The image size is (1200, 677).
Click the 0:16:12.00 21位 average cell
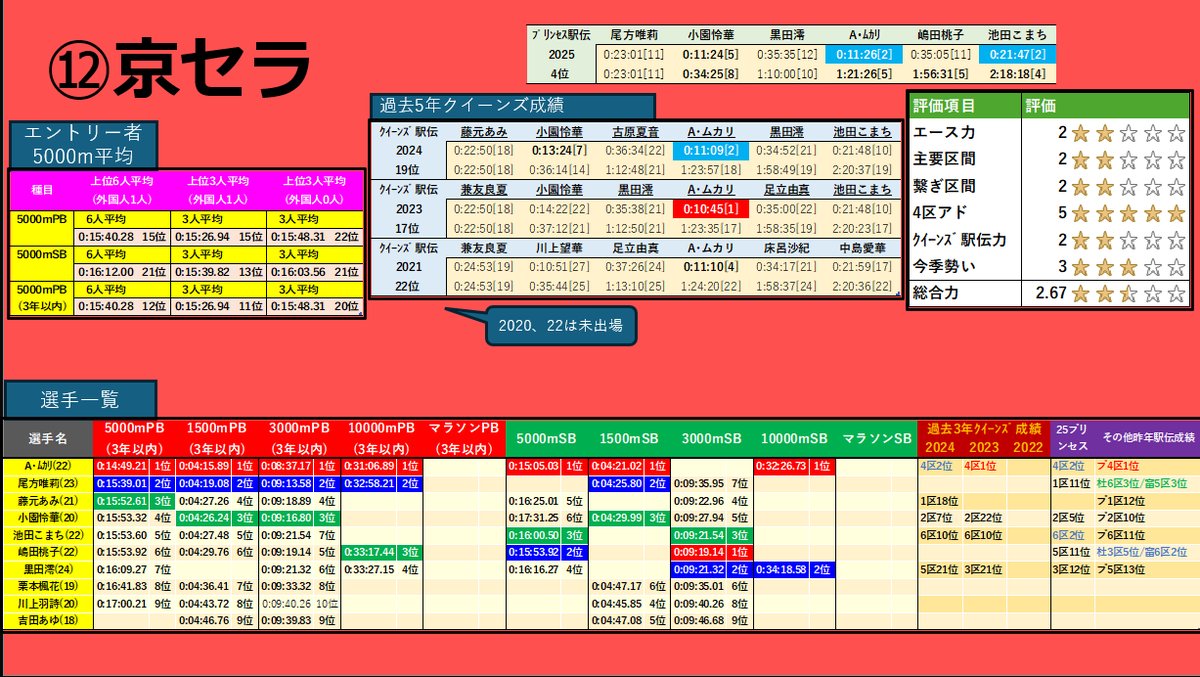click(120, 271)
